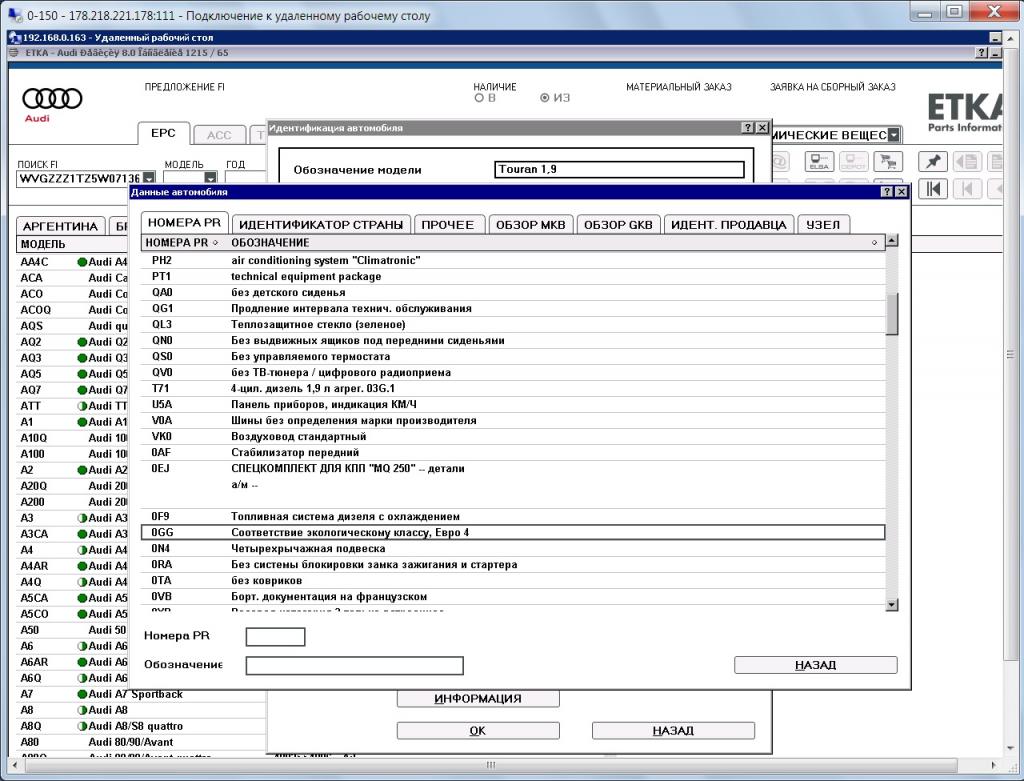
Task: Select the AQ5 model row
Action: (x=72, y=374)
